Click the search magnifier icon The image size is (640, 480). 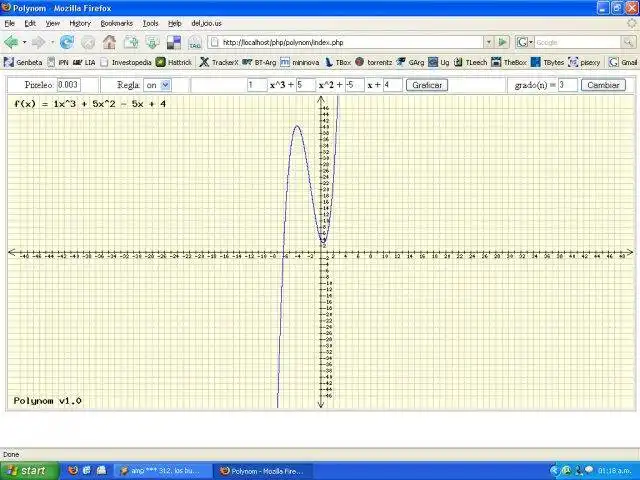coord(628,42)
